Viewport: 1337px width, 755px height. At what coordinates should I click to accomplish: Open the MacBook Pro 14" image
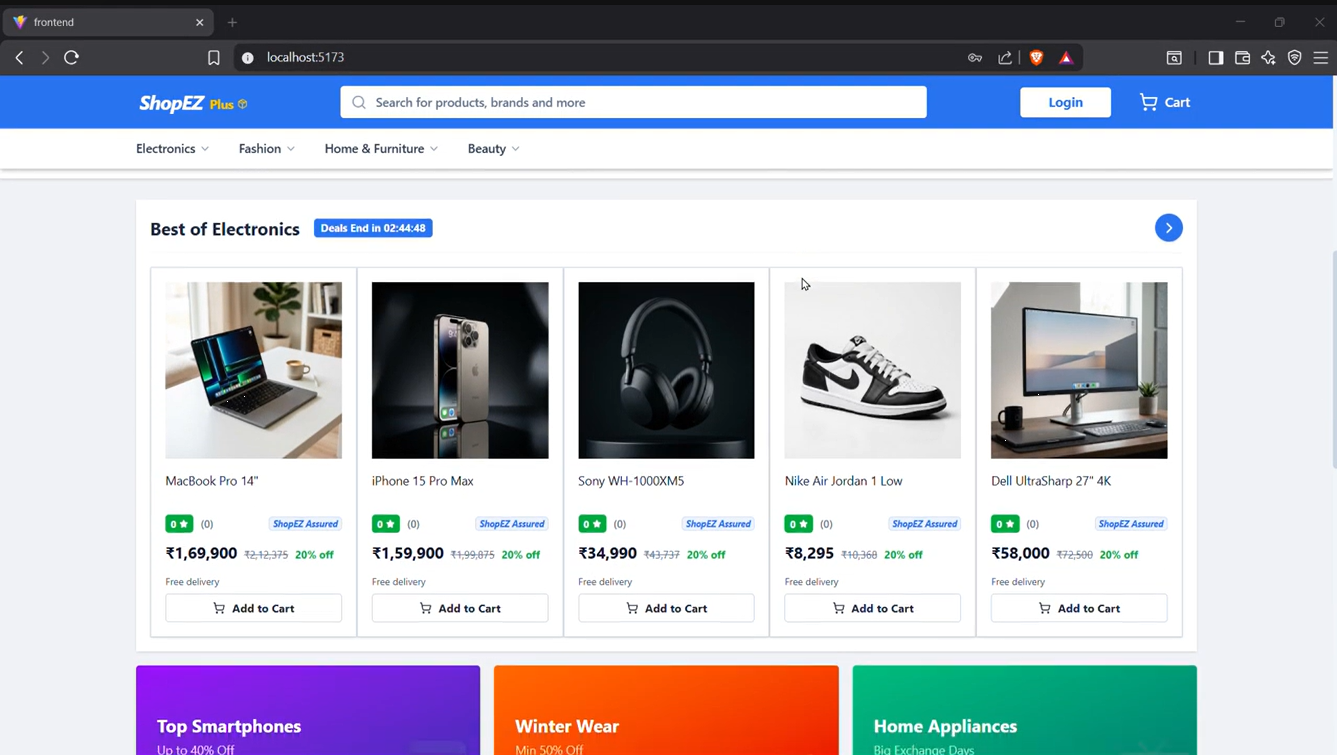(254, 370)
